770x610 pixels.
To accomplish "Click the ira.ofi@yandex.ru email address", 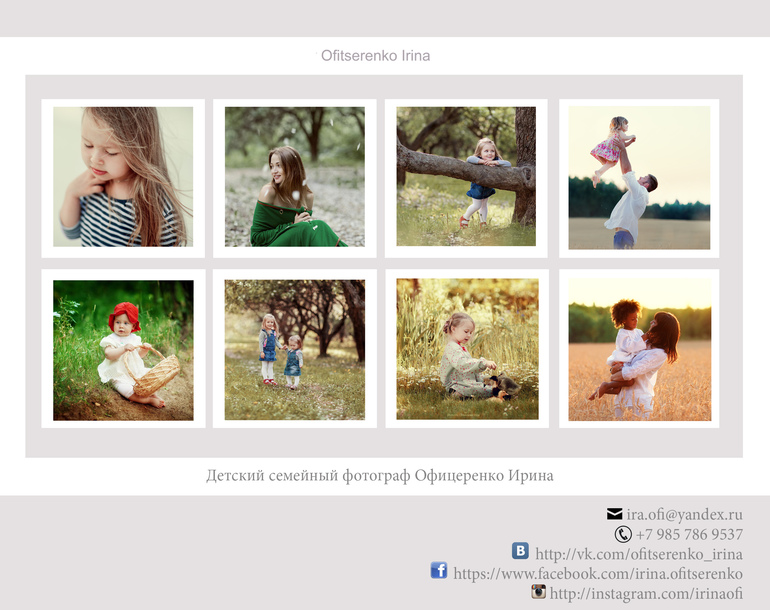I will (x=684, y=514).
